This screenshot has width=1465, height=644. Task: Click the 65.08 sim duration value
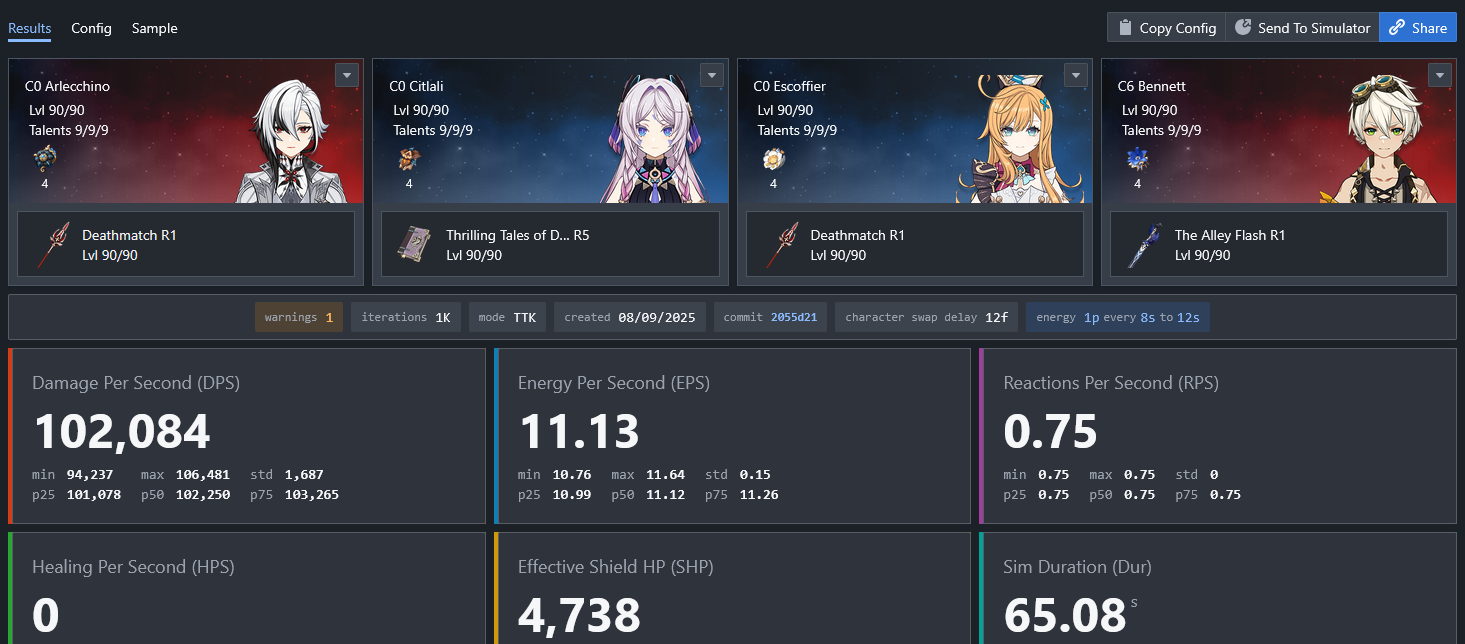(1065, 616)
